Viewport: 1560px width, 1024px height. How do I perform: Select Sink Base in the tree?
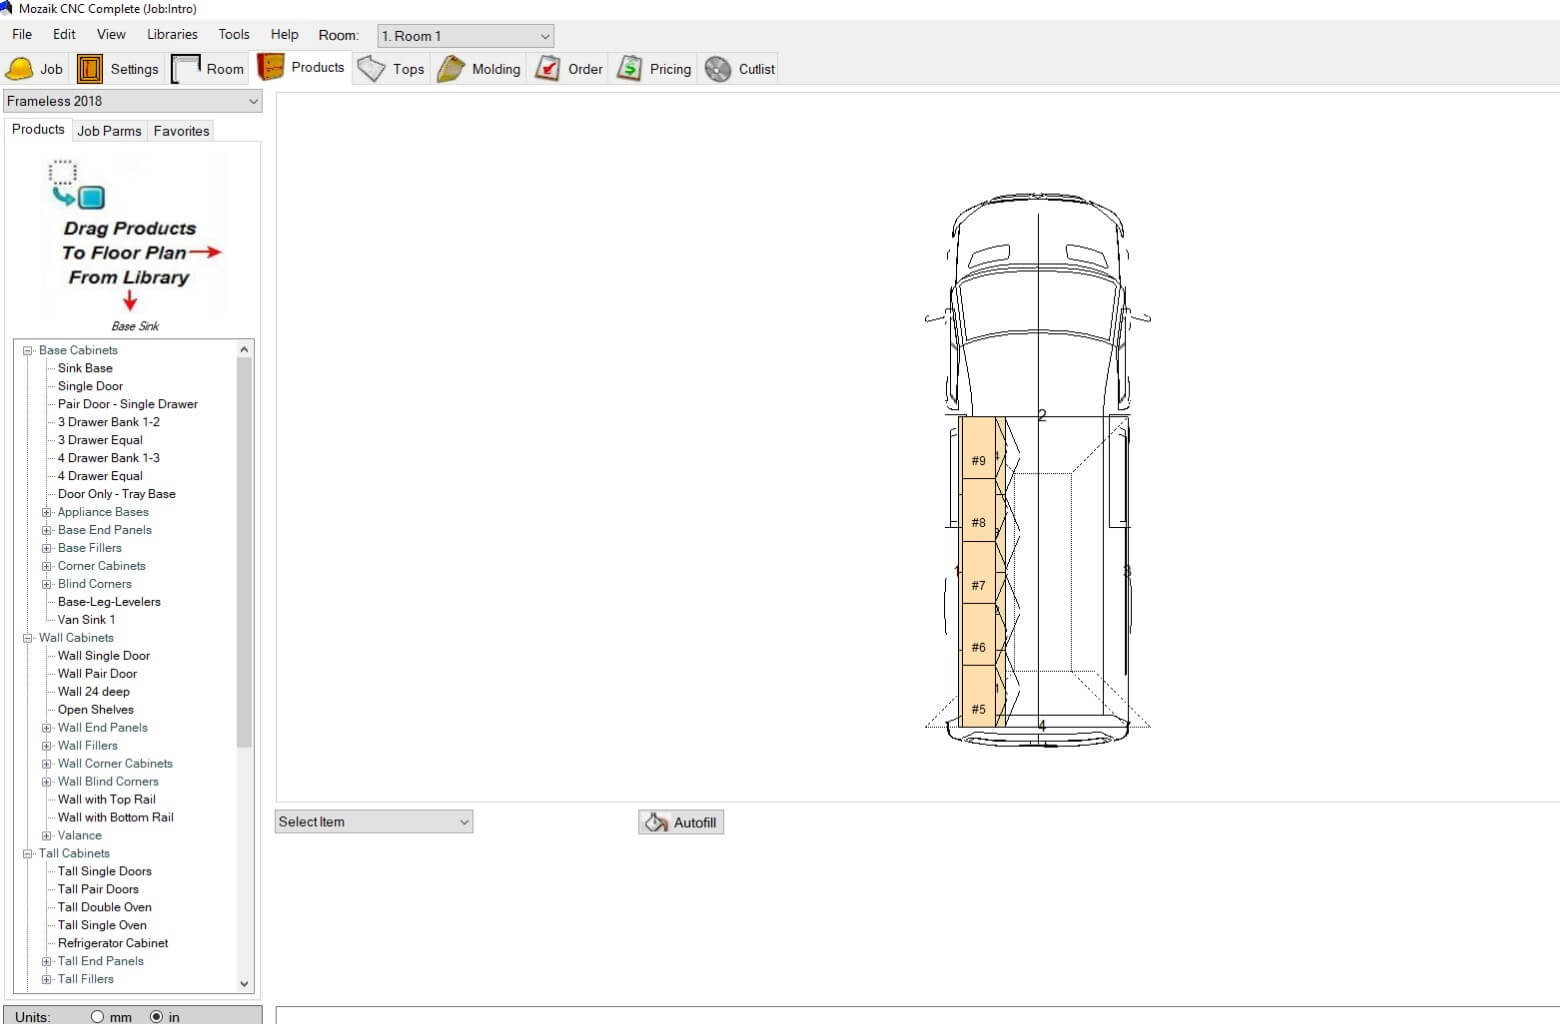(x=85, y=368)
